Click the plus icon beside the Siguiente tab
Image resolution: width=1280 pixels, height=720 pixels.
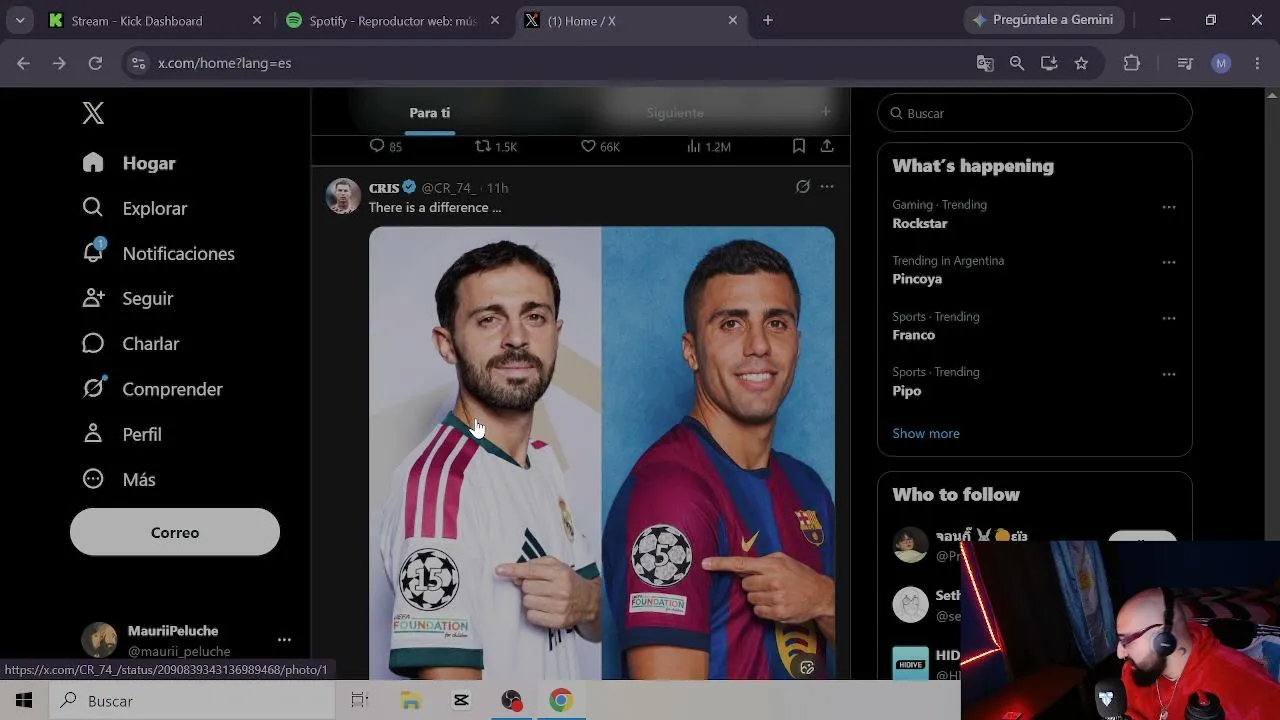click(x=826, y=112)
